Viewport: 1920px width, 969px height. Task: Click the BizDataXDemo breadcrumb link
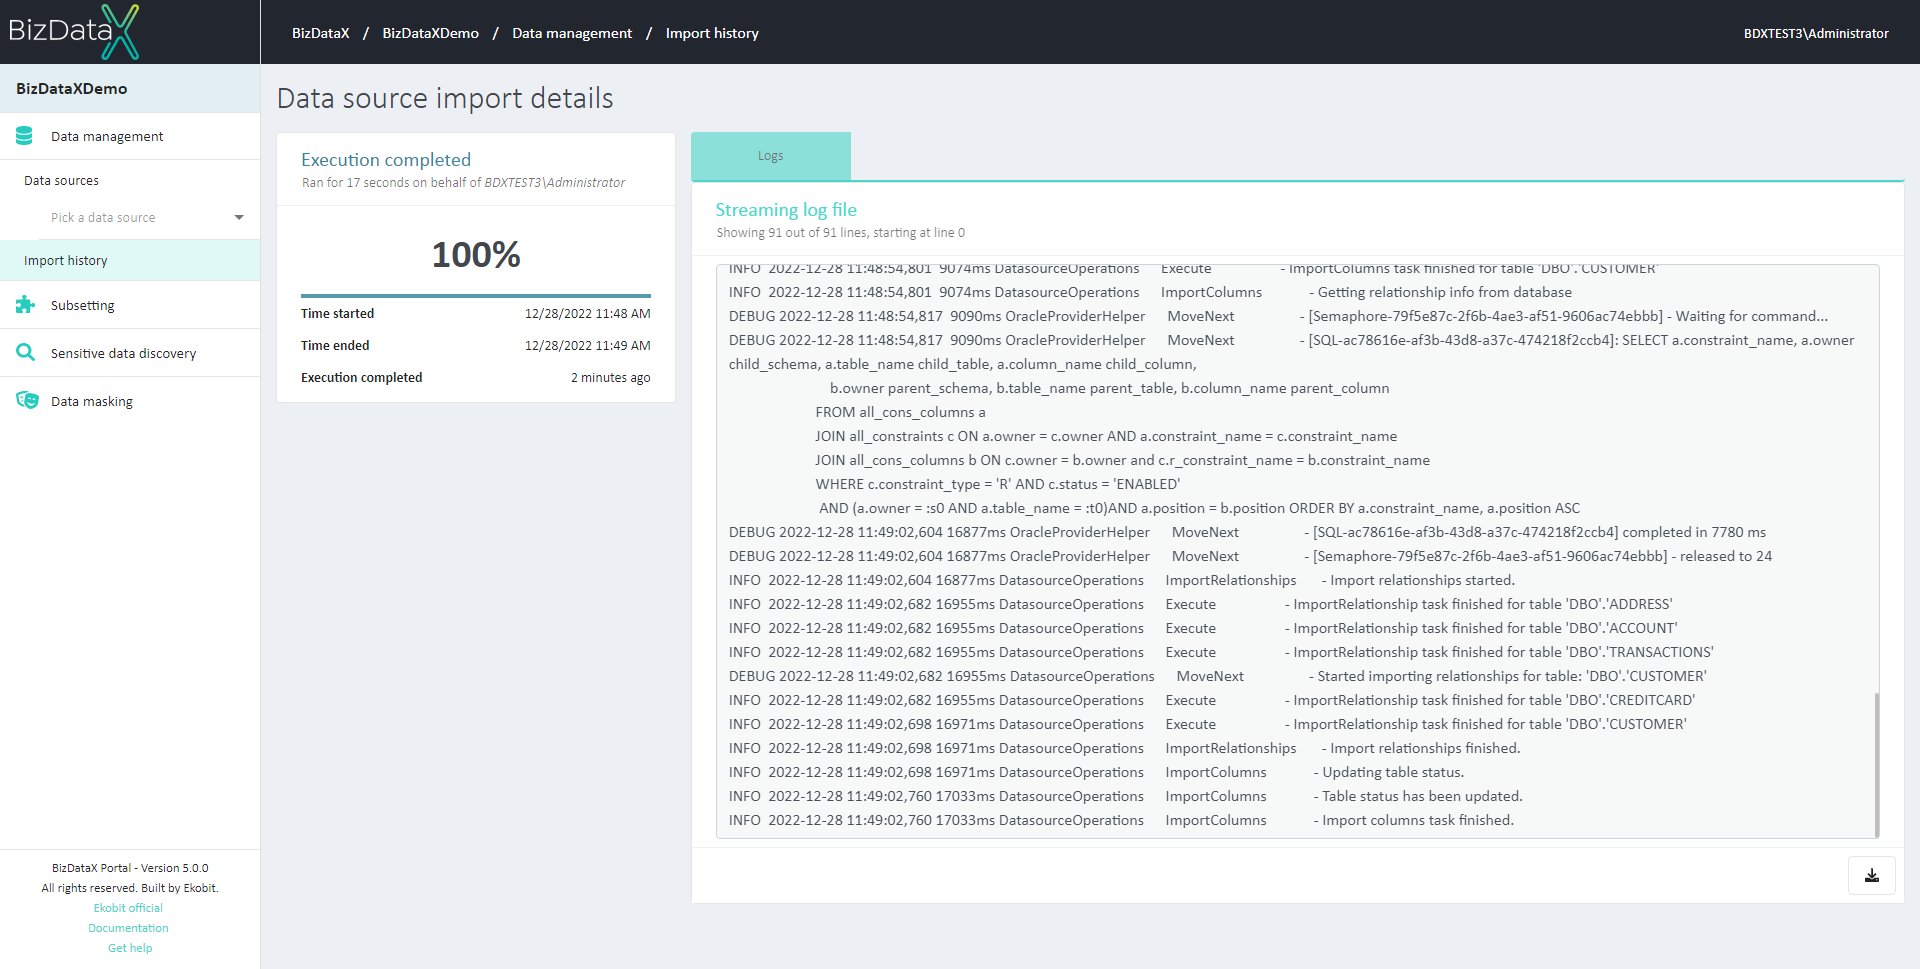[430, 33]
